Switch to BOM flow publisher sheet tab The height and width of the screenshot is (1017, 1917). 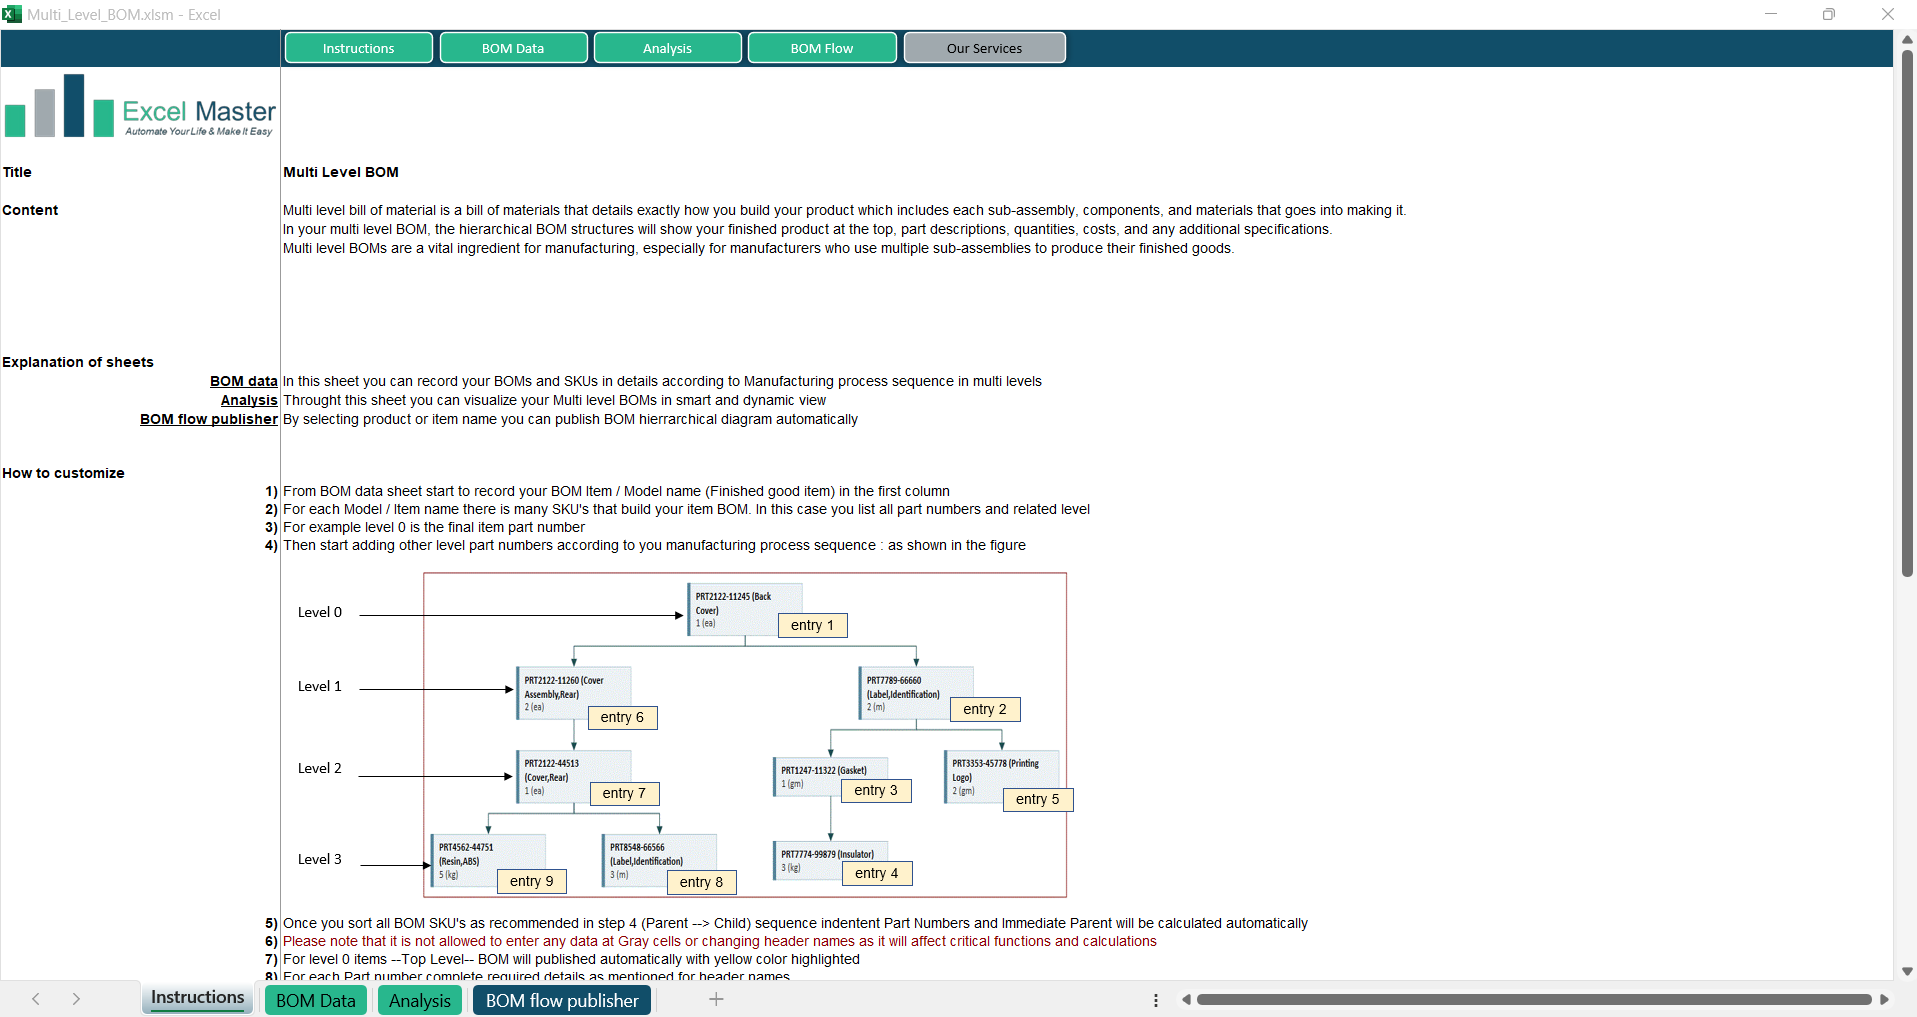(561, 1000)
